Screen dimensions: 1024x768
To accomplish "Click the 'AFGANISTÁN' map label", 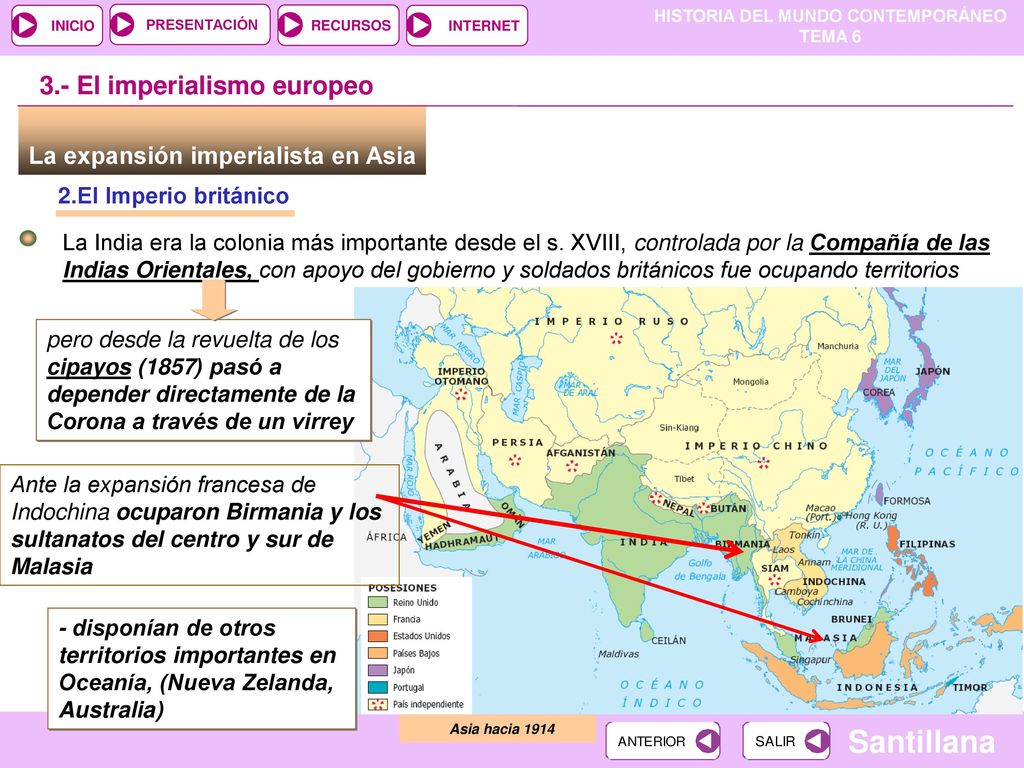I will tap(581, 453).
